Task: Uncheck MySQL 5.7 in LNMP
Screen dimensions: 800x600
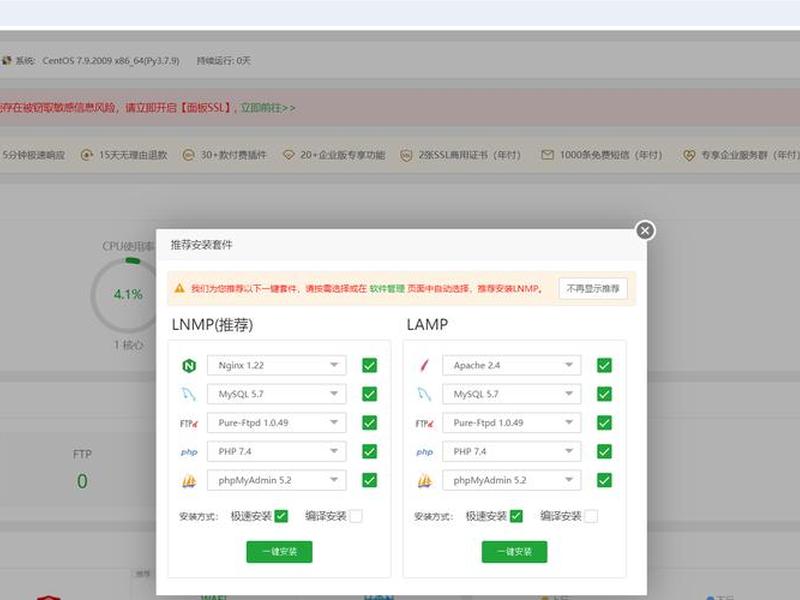Action: 369,394
